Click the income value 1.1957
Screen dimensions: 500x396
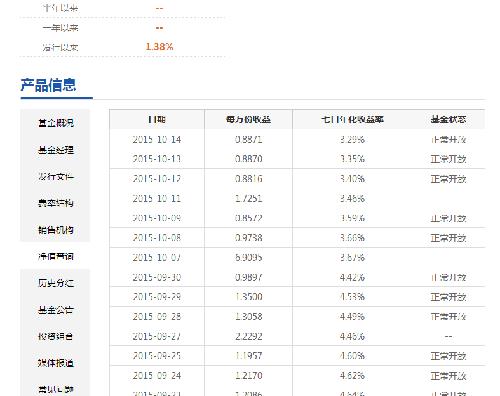[248, 356]
